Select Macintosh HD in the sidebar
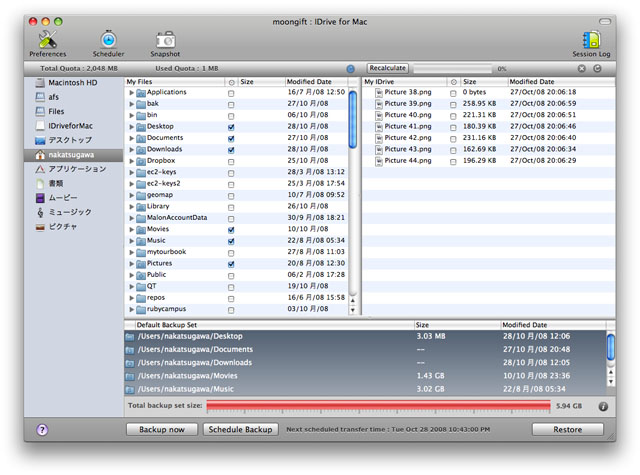Image resolution: width=640 pixels, height=475 pixels. click(73, 83)
